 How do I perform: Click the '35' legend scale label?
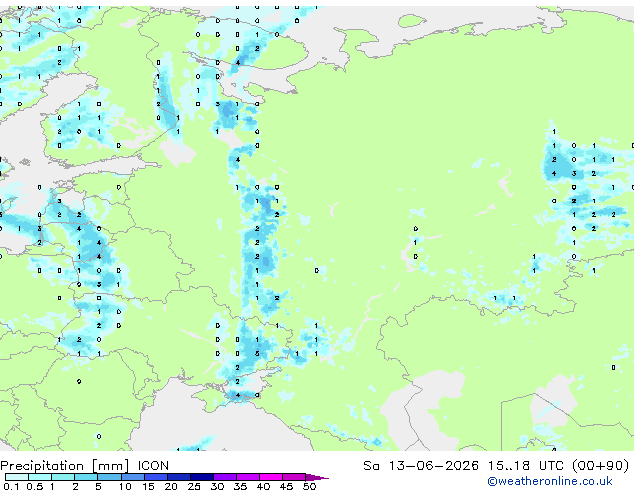(240, 486)
